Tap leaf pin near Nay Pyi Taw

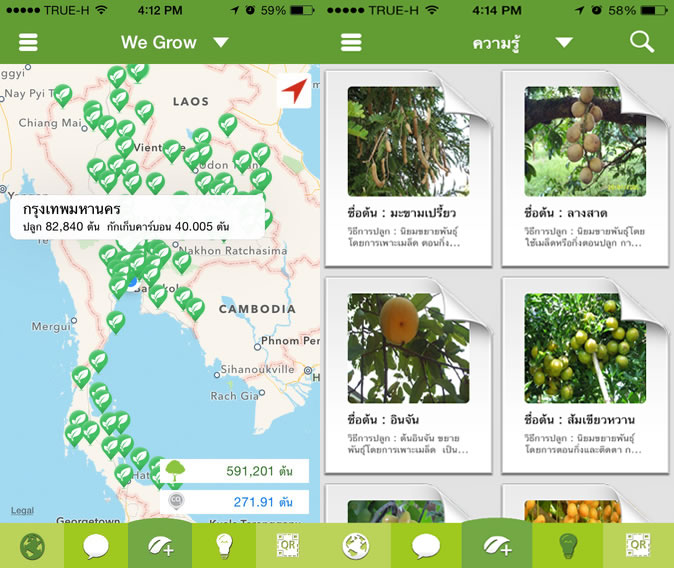(63, 95)
